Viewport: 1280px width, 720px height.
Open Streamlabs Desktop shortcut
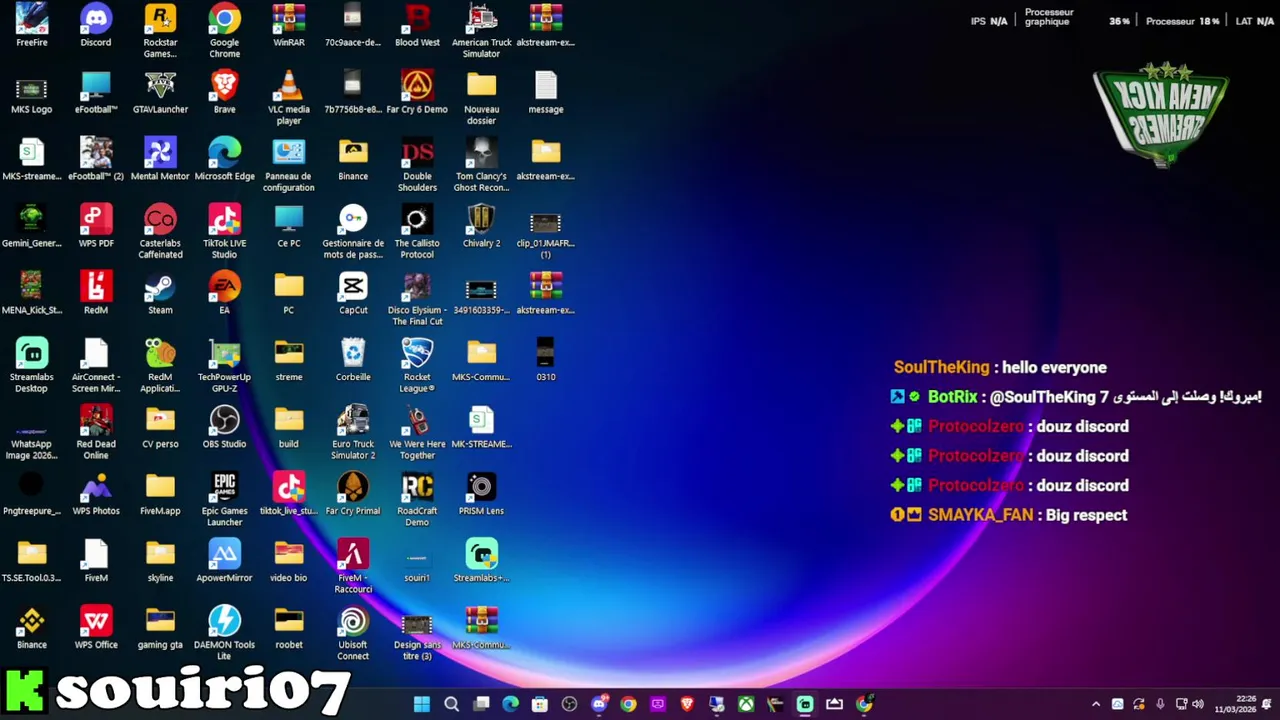pos(31,366)
